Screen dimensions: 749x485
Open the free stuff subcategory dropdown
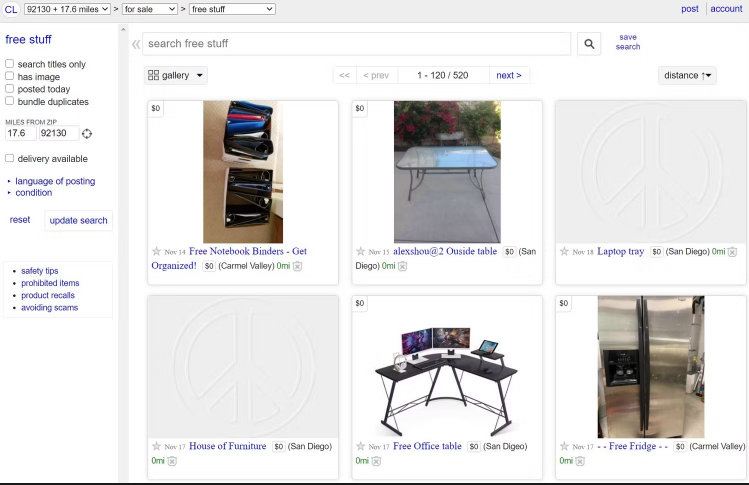(x=232, y=9)
